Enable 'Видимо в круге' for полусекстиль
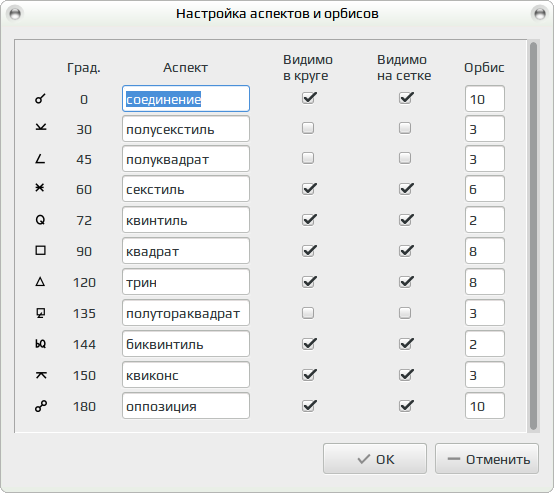554x493 pixels. 308,128
